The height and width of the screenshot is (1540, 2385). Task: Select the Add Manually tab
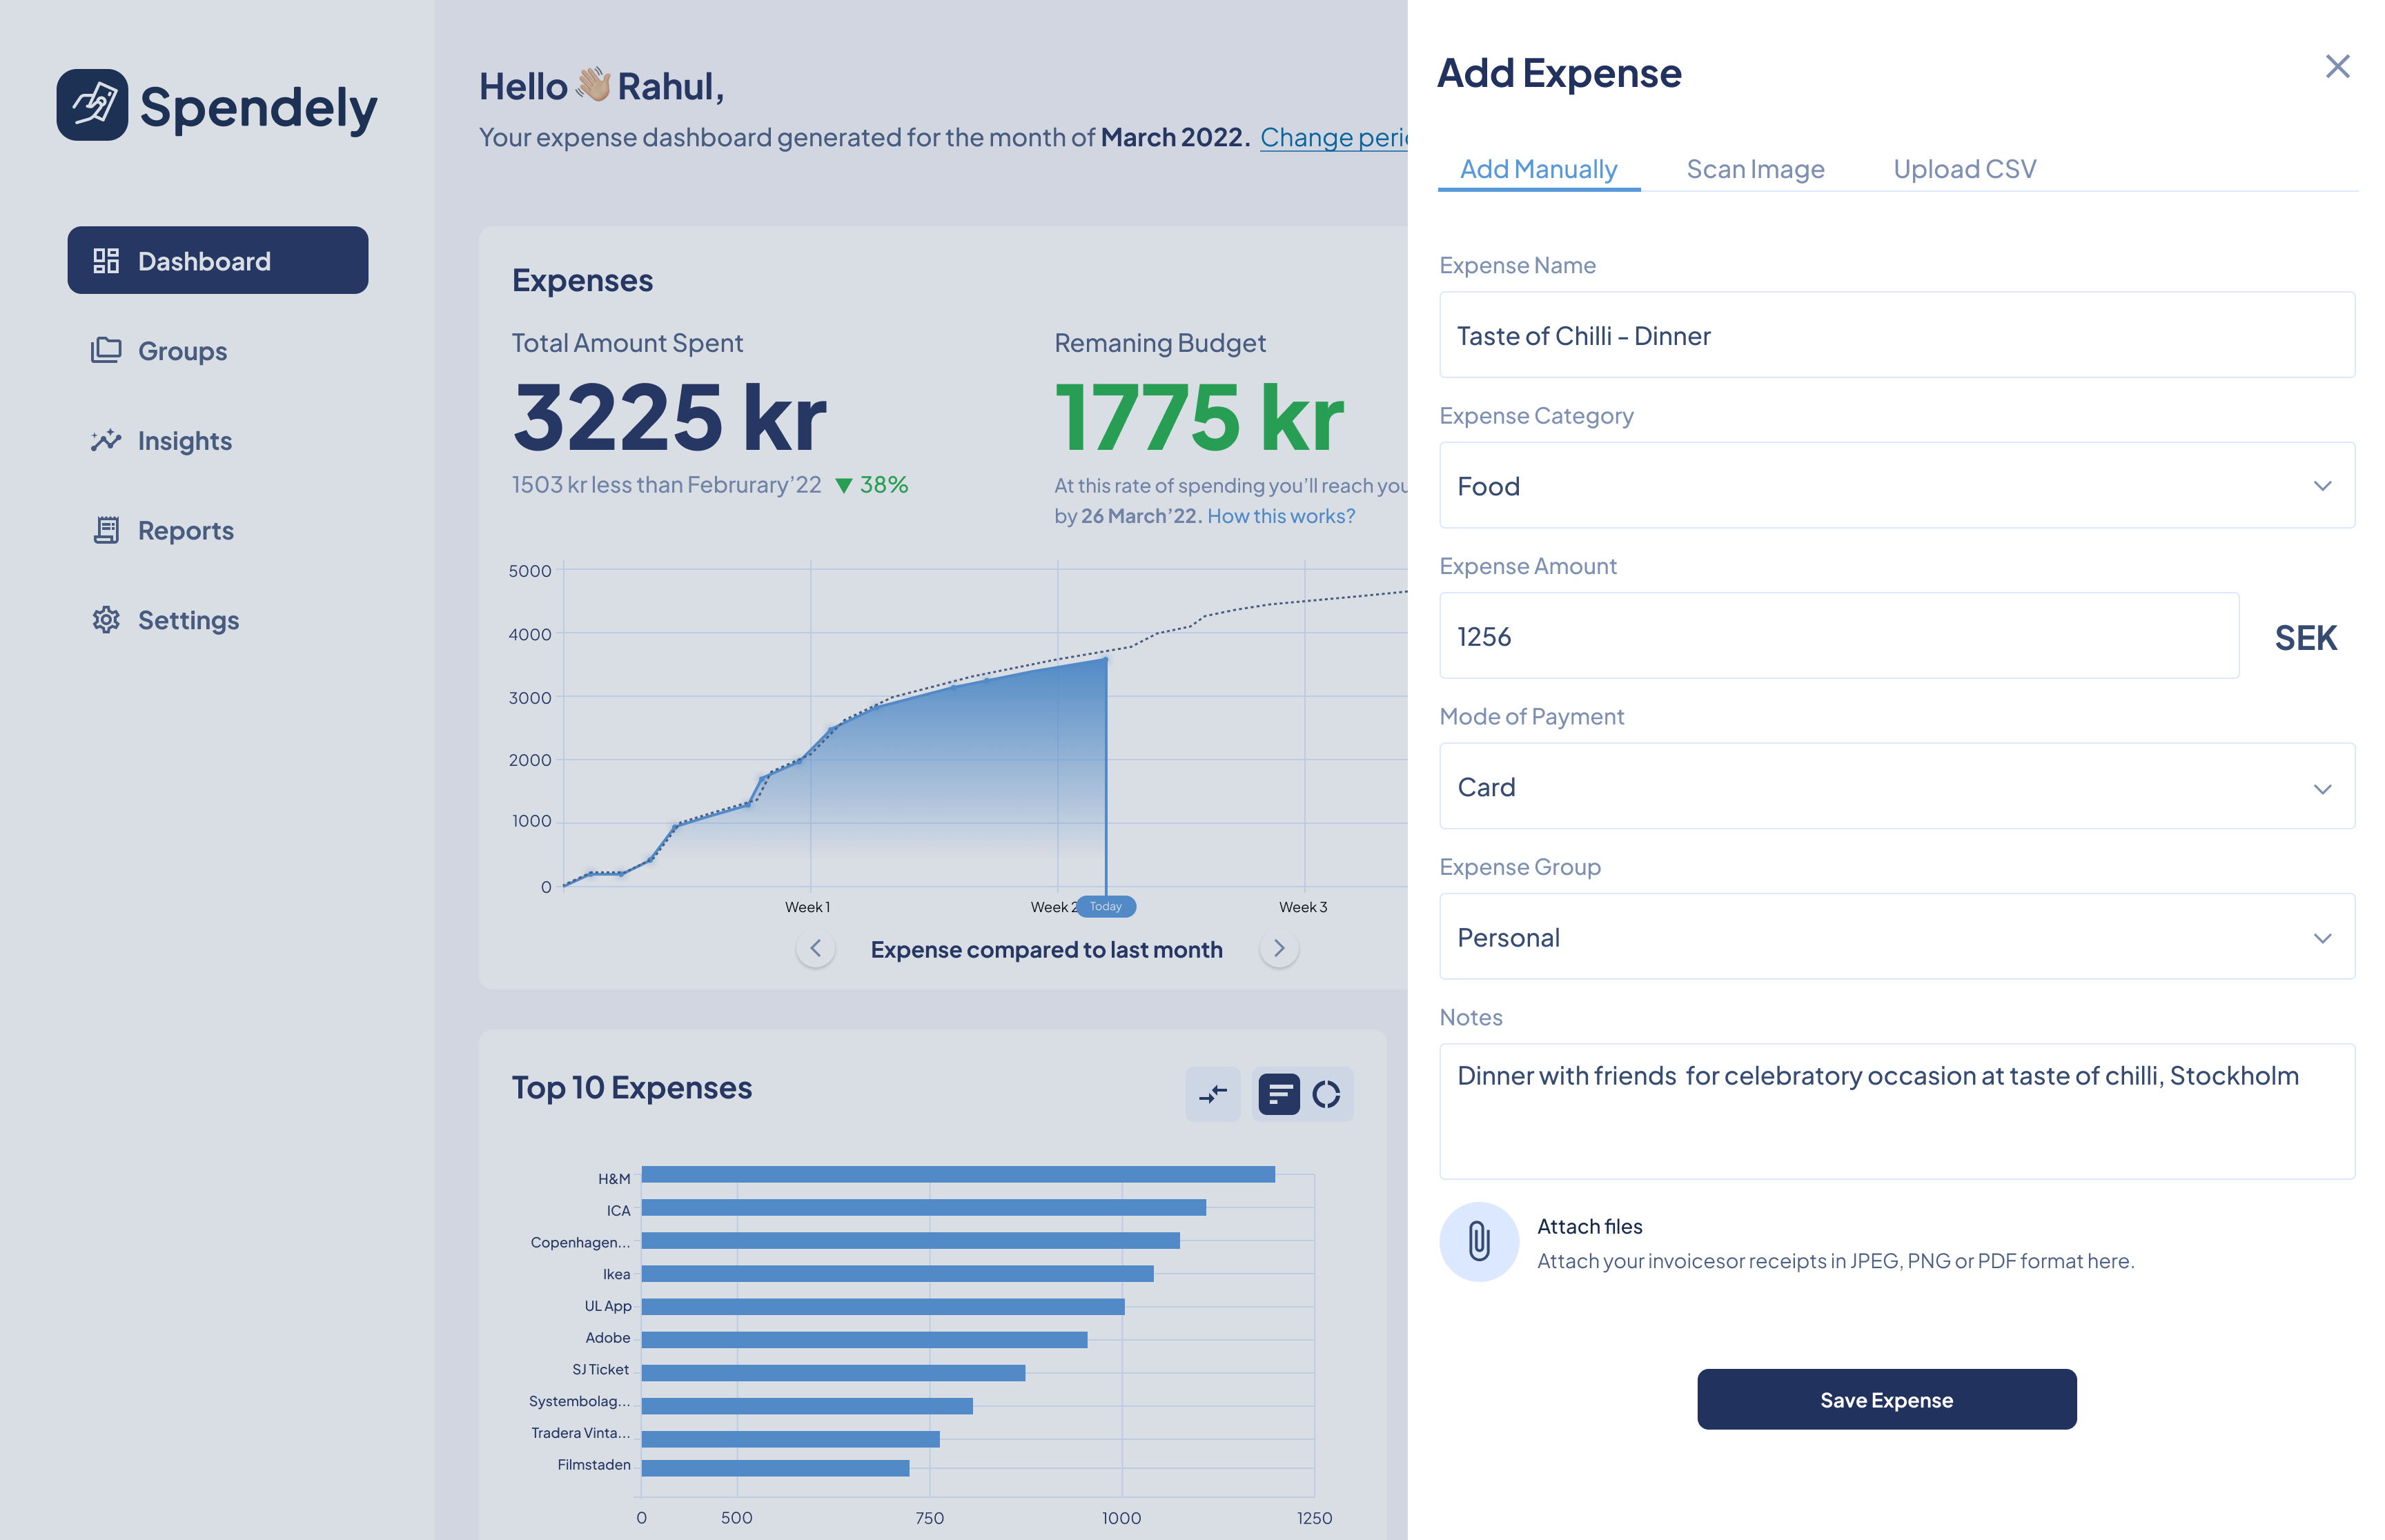coord(1539,169)
